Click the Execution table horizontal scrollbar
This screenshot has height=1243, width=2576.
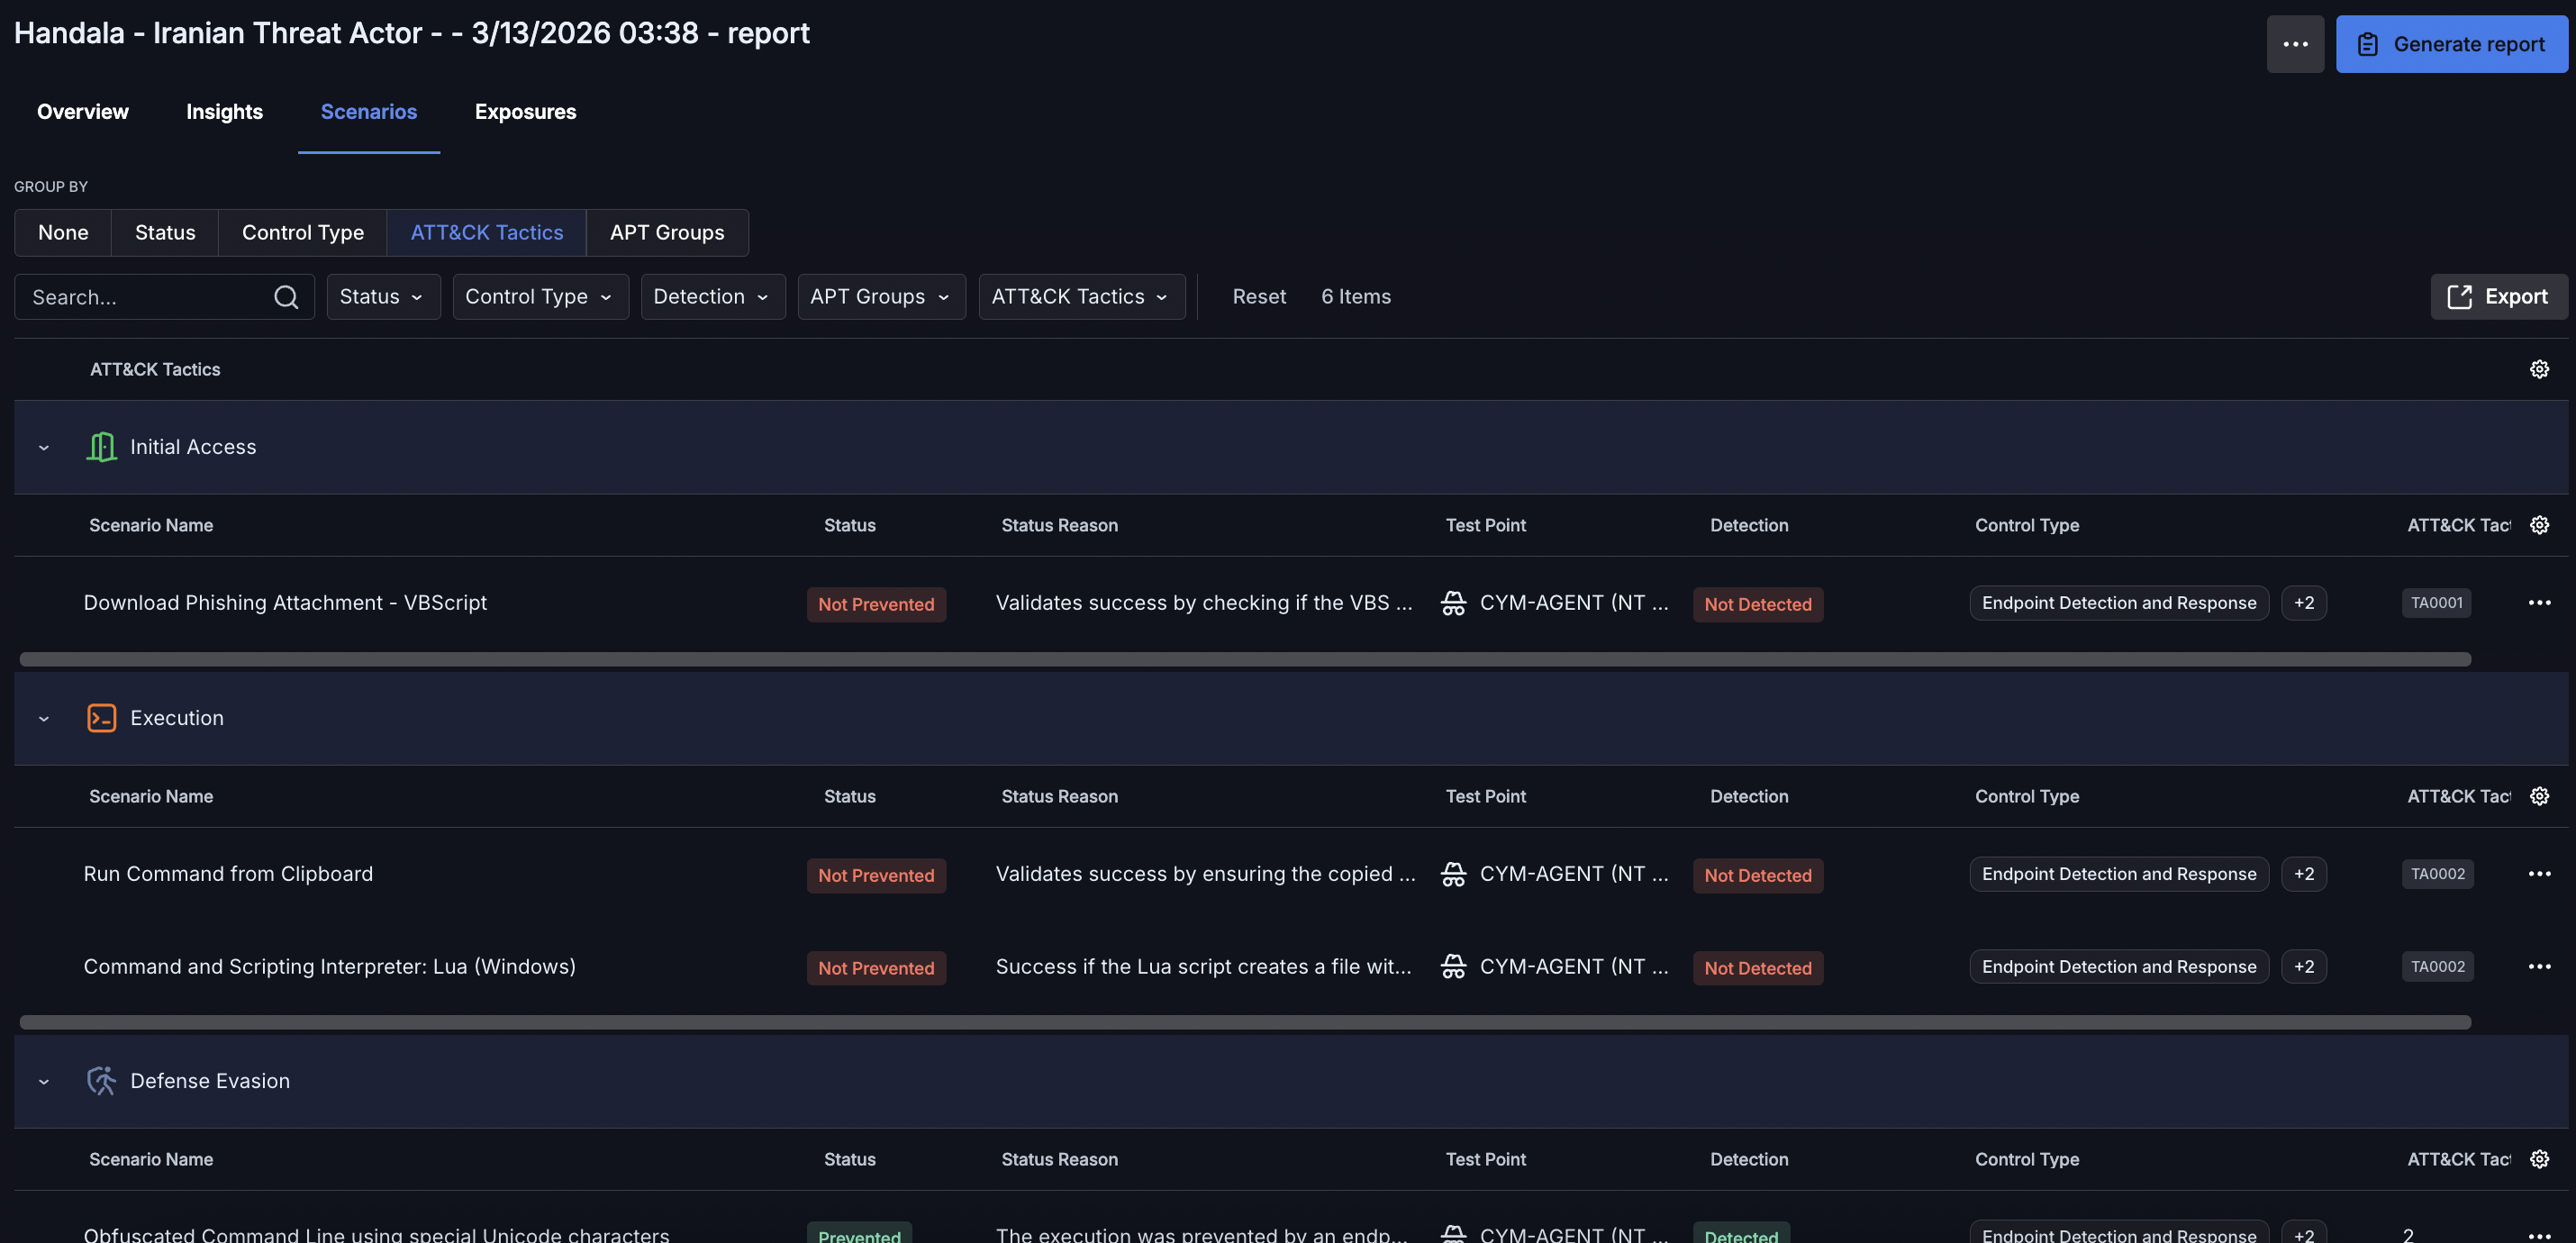(x=1244, y=1022)
